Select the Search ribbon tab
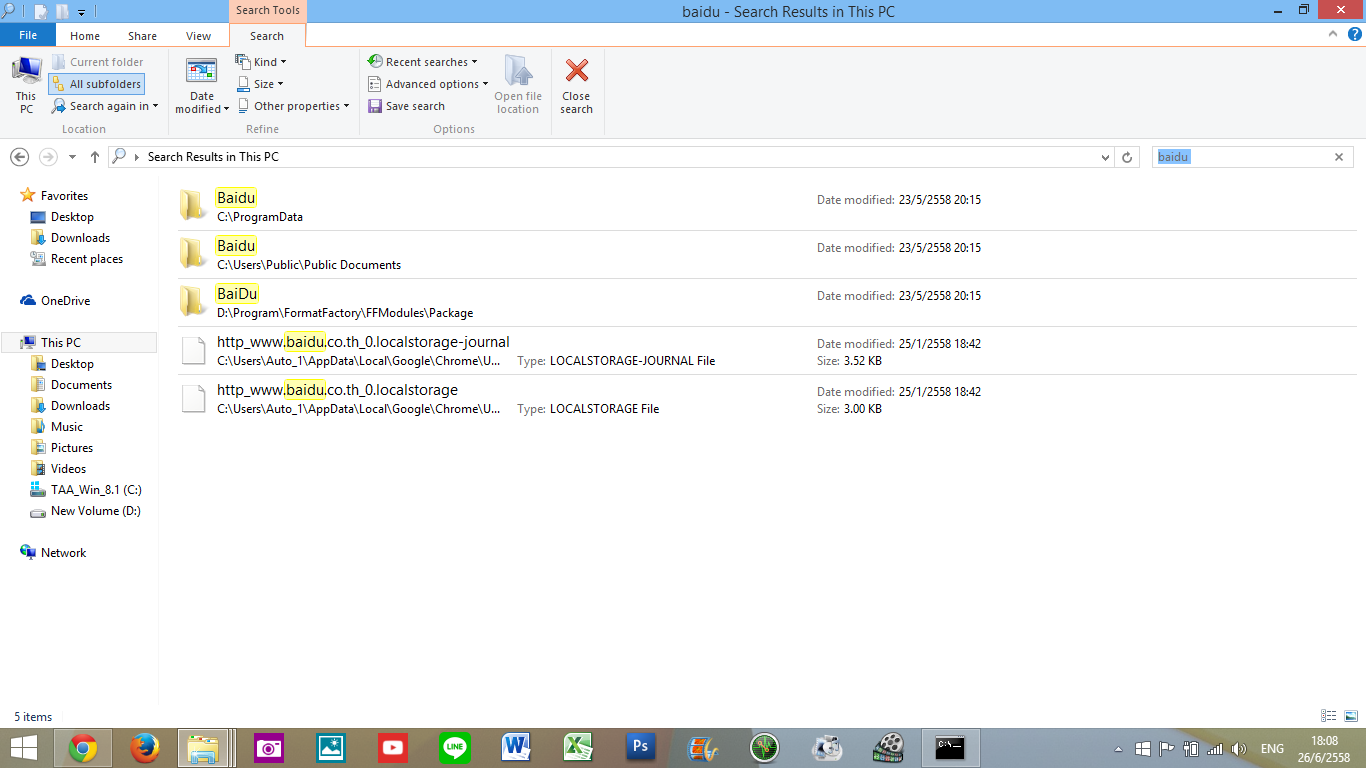The width and height of the screenshot is (1366, 768). [267, 36]
